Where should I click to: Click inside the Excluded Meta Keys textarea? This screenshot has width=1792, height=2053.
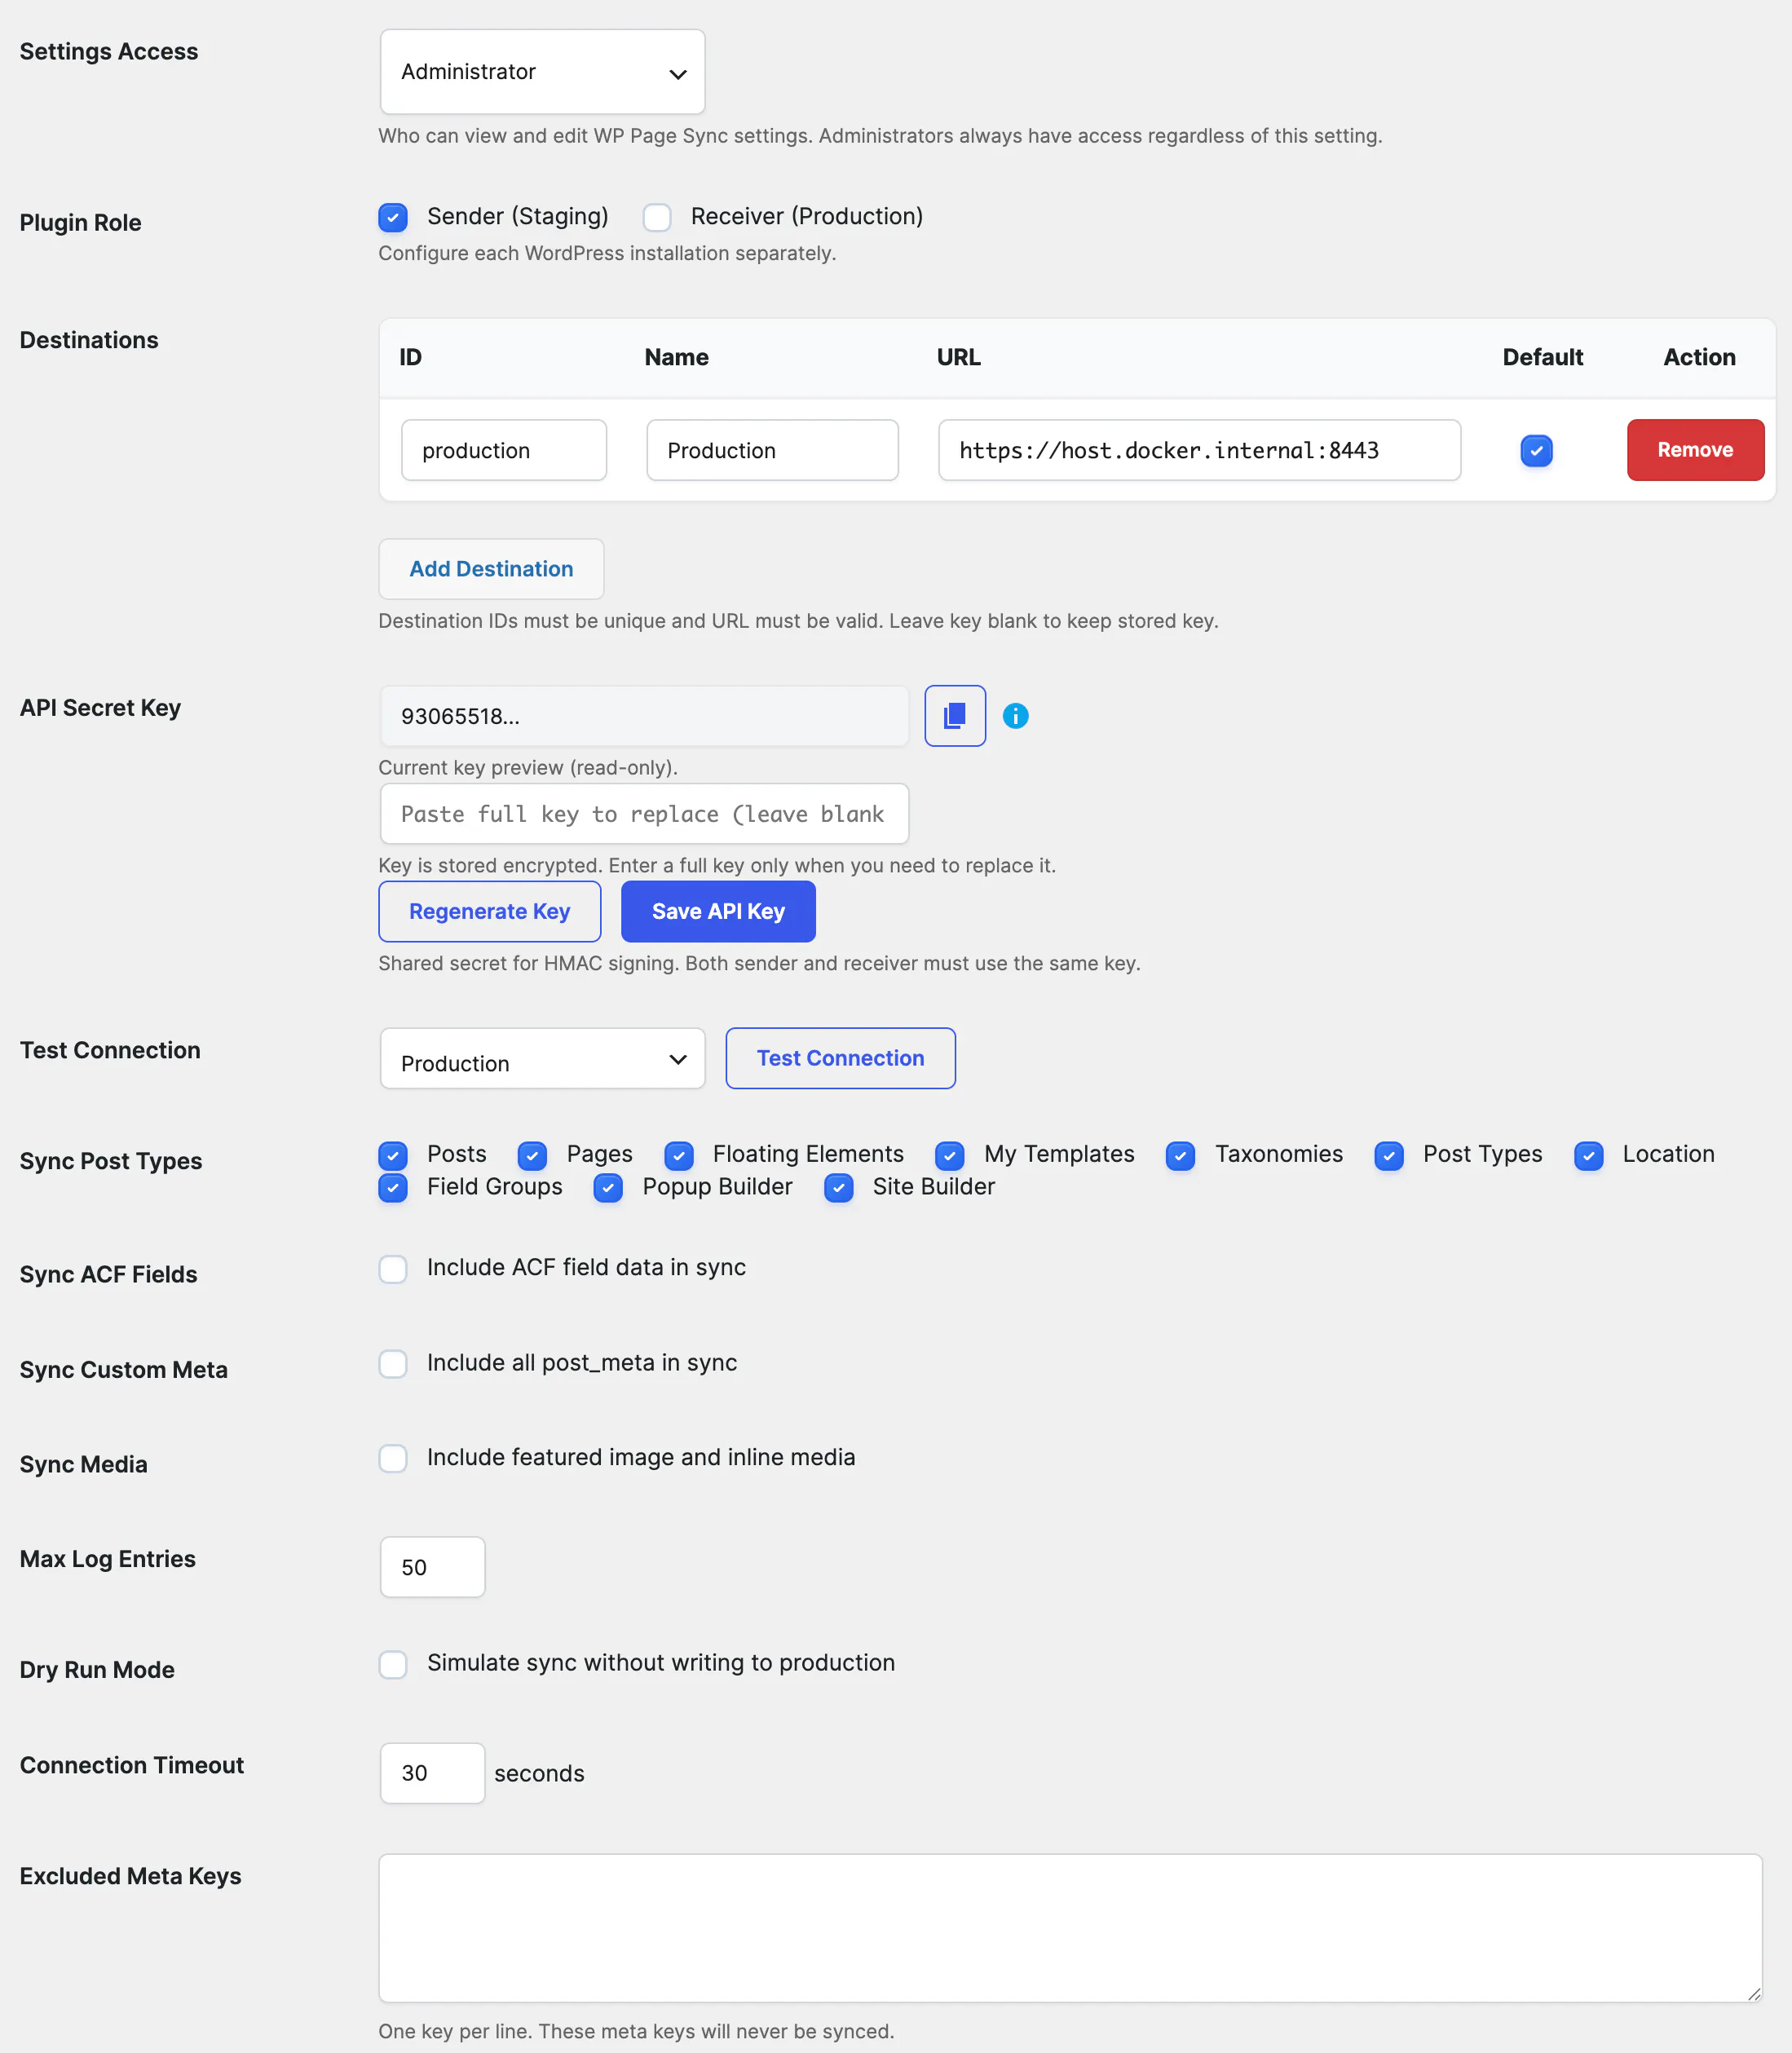(x=1070, y=1928)
